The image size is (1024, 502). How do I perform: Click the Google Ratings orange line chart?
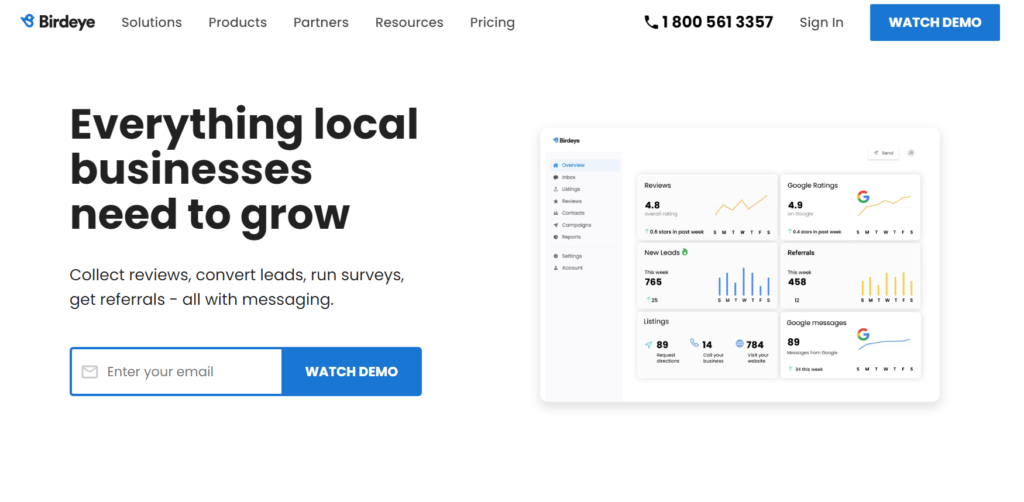884,205
